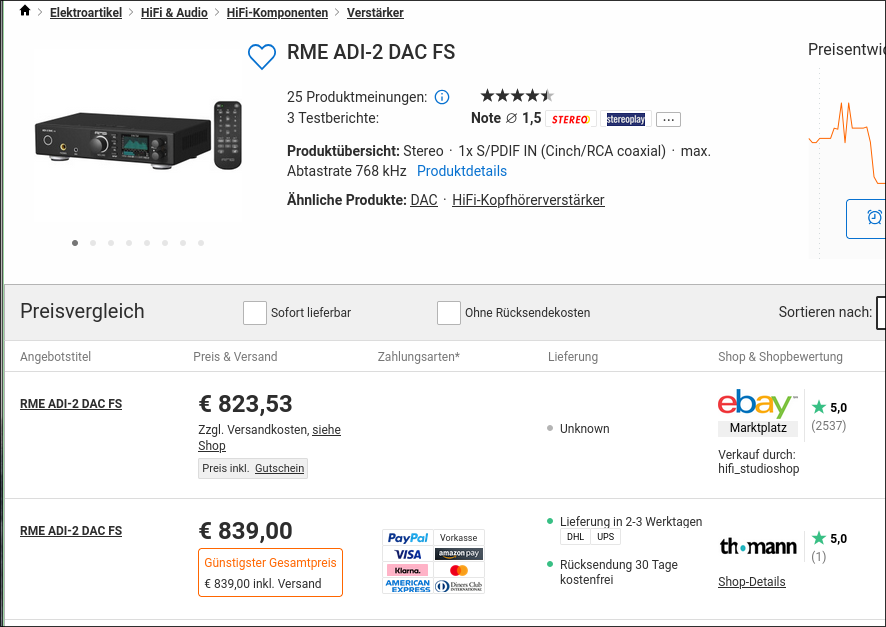
Task: Open the STEREO test report logo
Action: click(x=571, y=119)
